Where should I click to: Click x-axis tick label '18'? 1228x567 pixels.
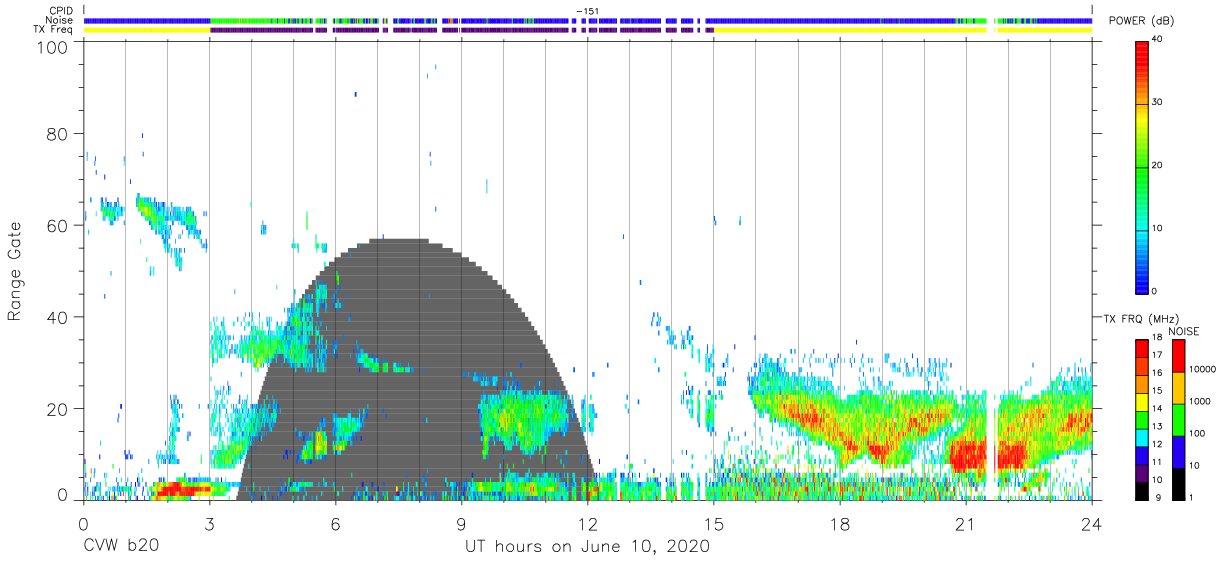click(x=840, y=524)
